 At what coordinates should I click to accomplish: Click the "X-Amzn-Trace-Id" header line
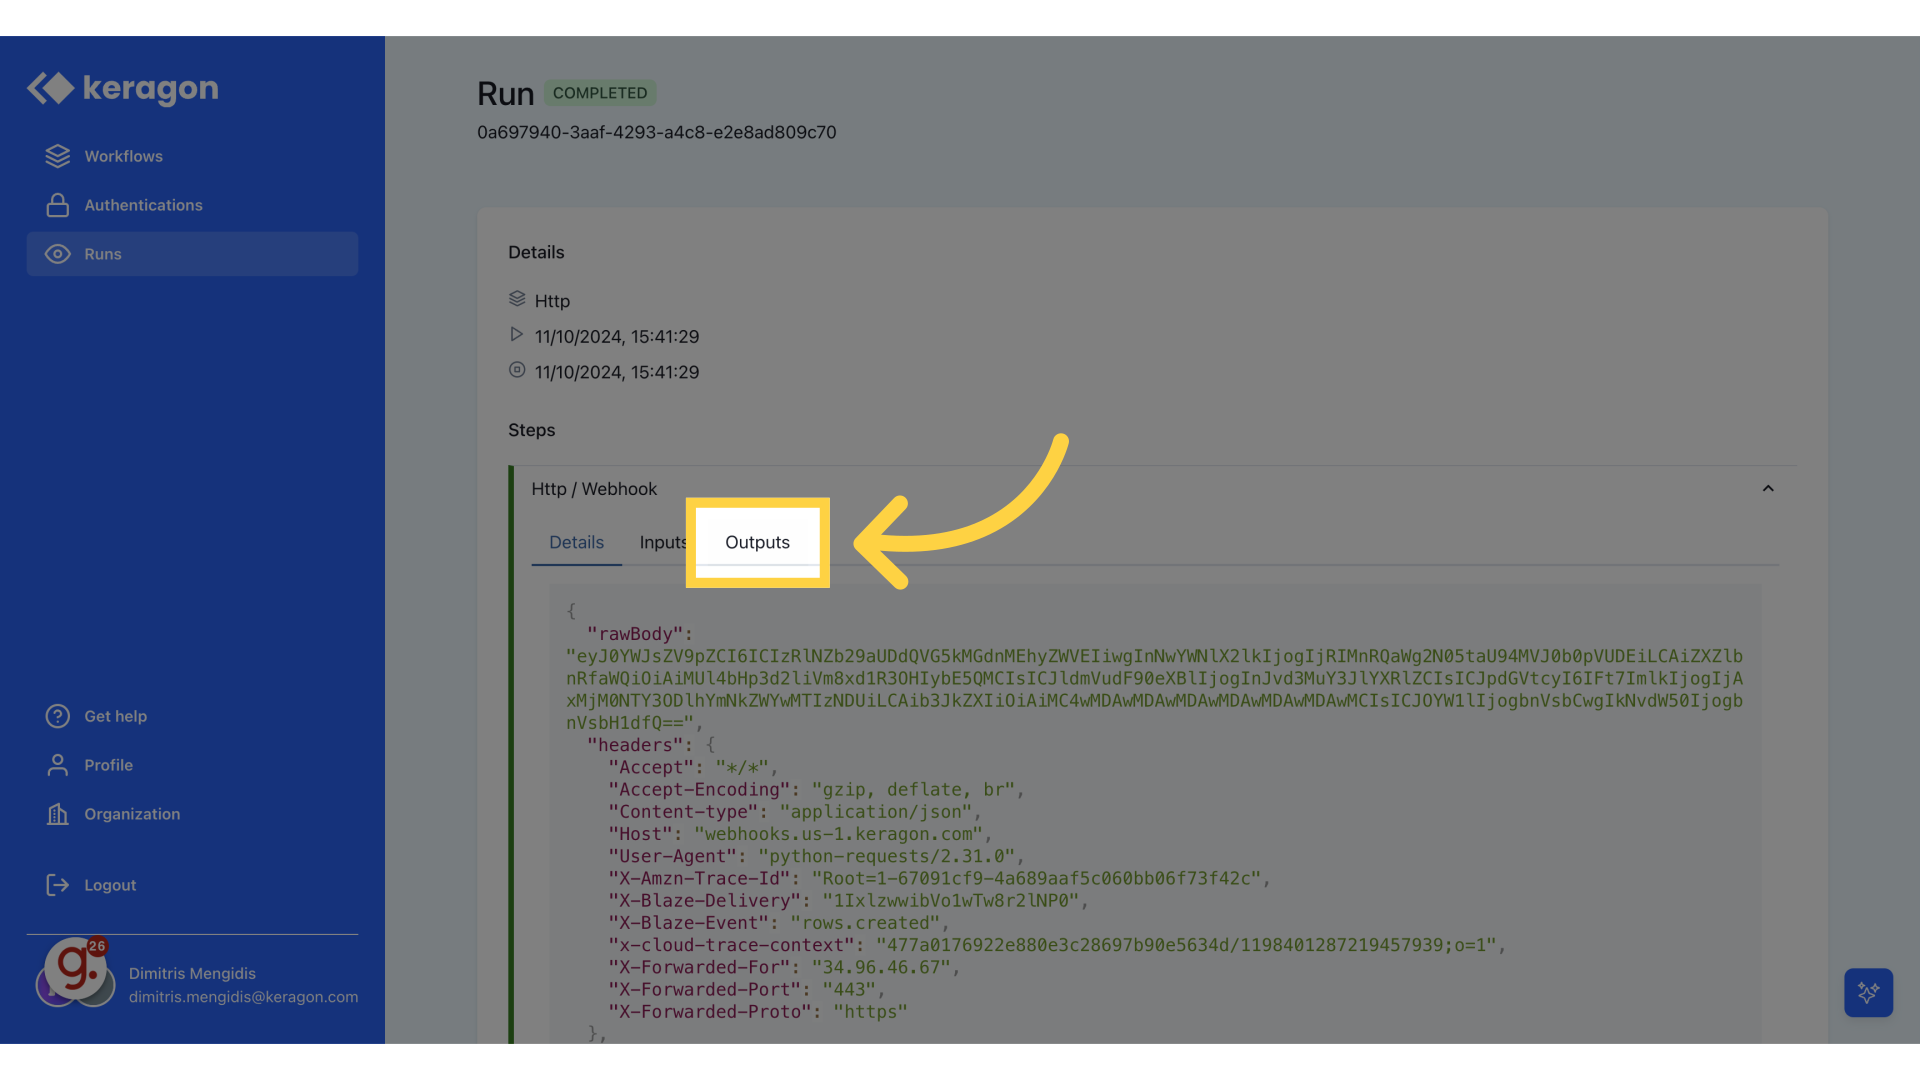click(x=939, y=878)
